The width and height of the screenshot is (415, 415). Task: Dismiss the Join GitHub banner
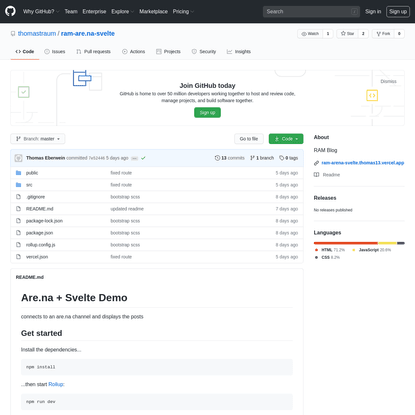(x=388, y=81)
